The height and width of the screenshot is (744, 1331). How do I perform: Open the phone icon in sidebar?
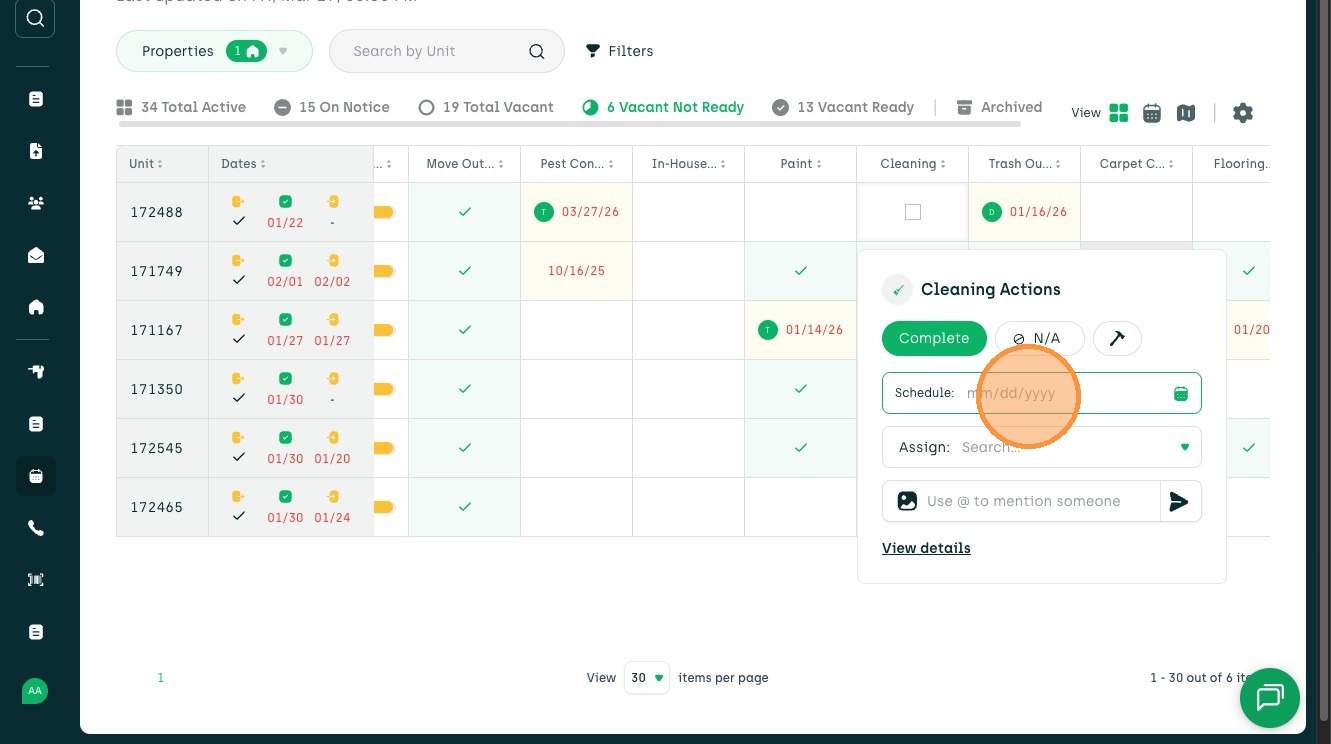36,528
